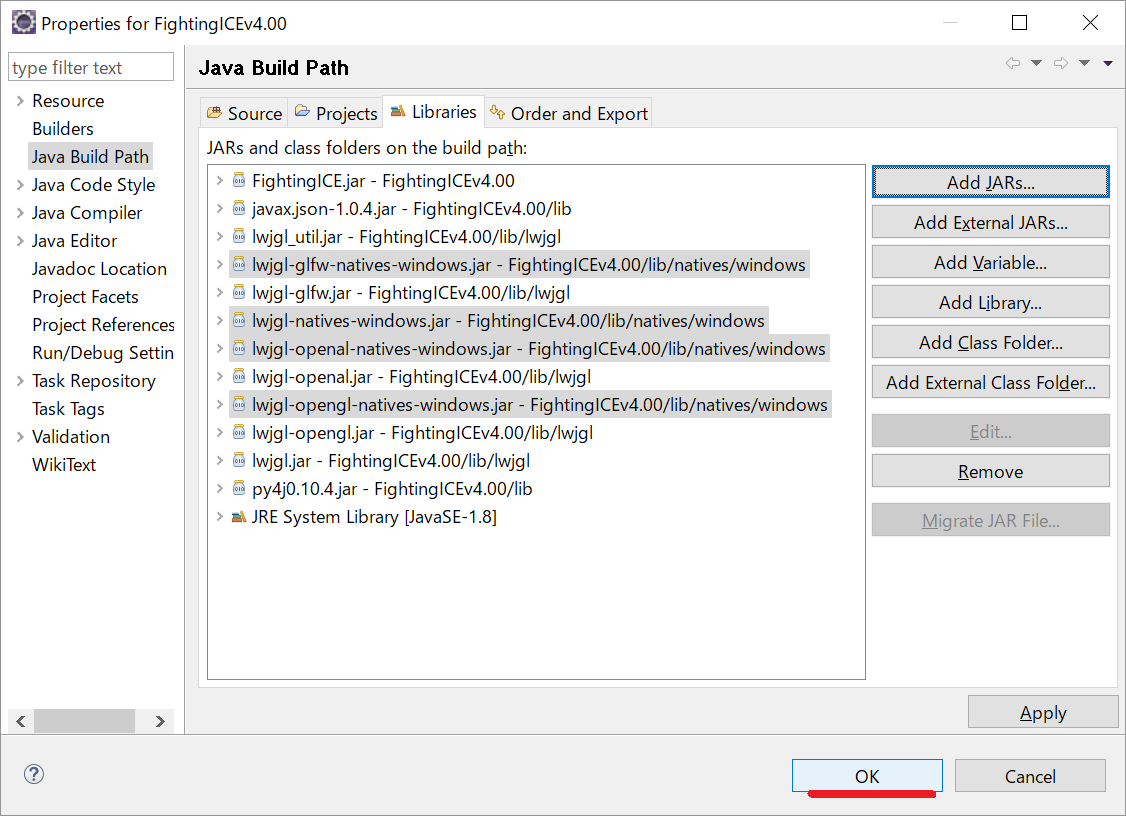Select Builders in the sidebar
This screenshot has width=1126, height=816.
pos(63,129)
